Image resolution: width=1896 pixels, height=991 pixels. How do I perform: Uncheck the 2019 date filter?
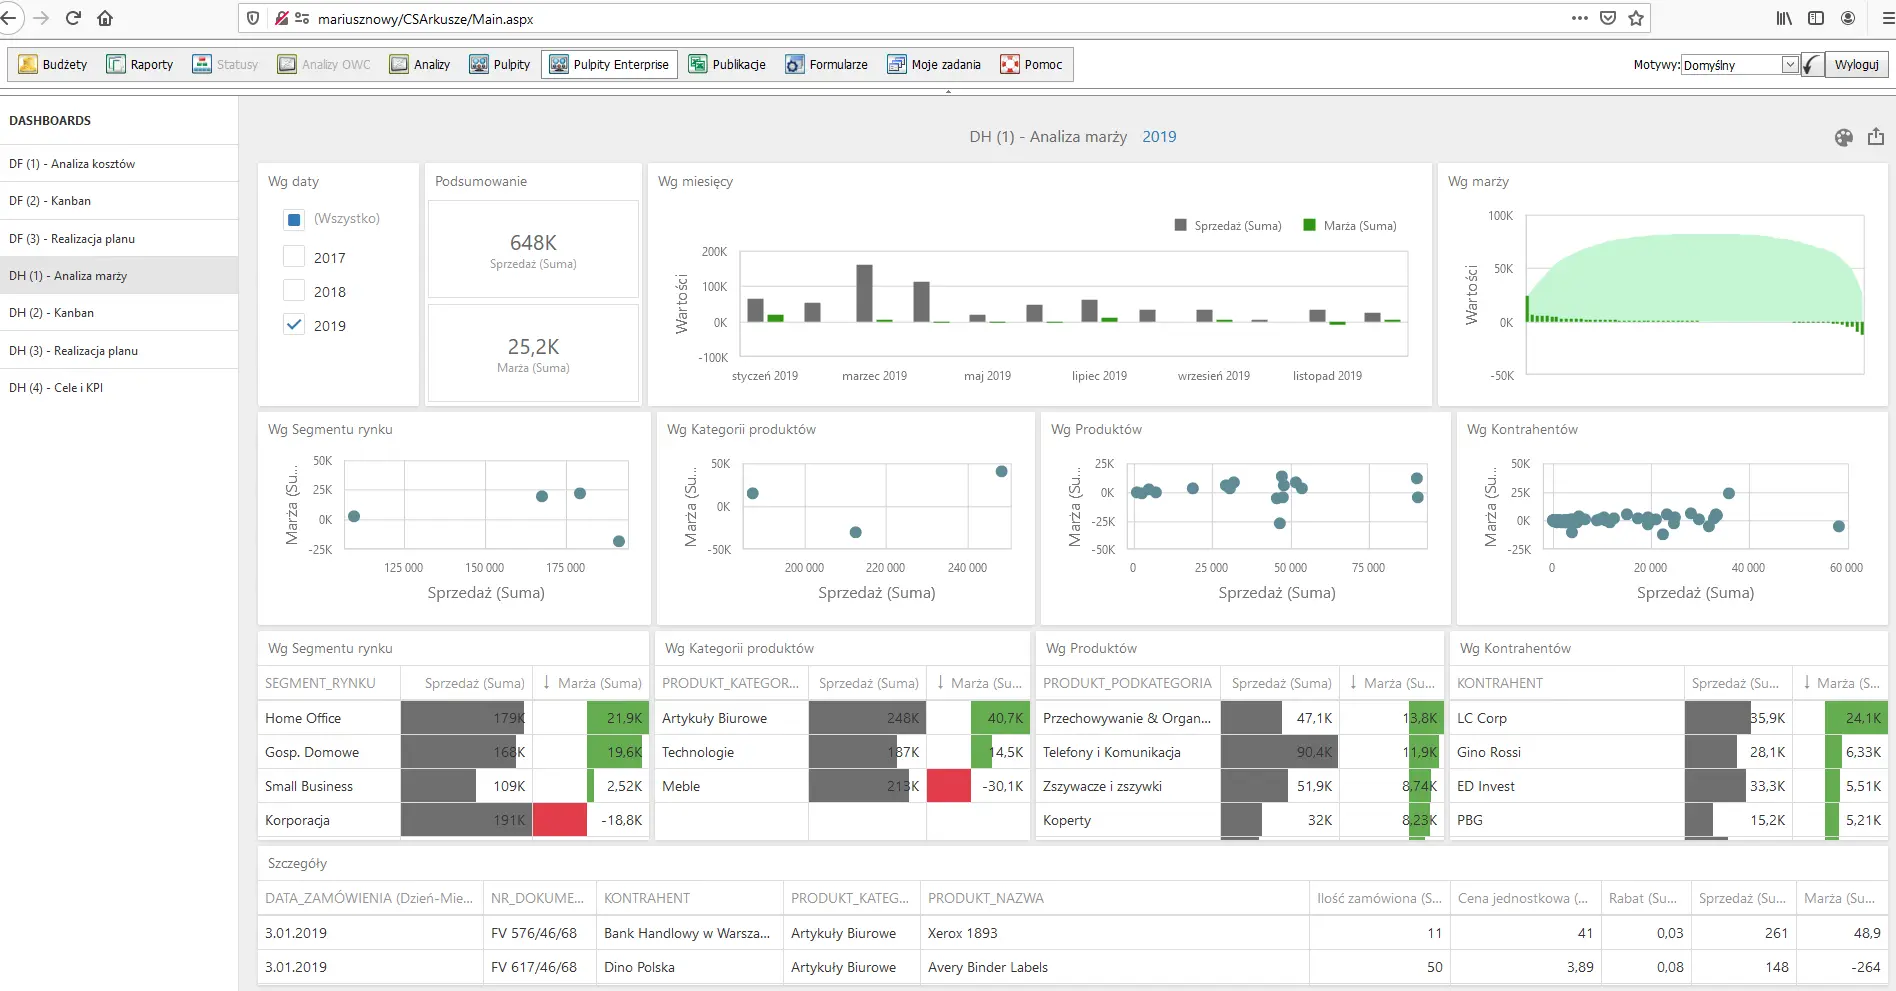(x=294, y=324)
